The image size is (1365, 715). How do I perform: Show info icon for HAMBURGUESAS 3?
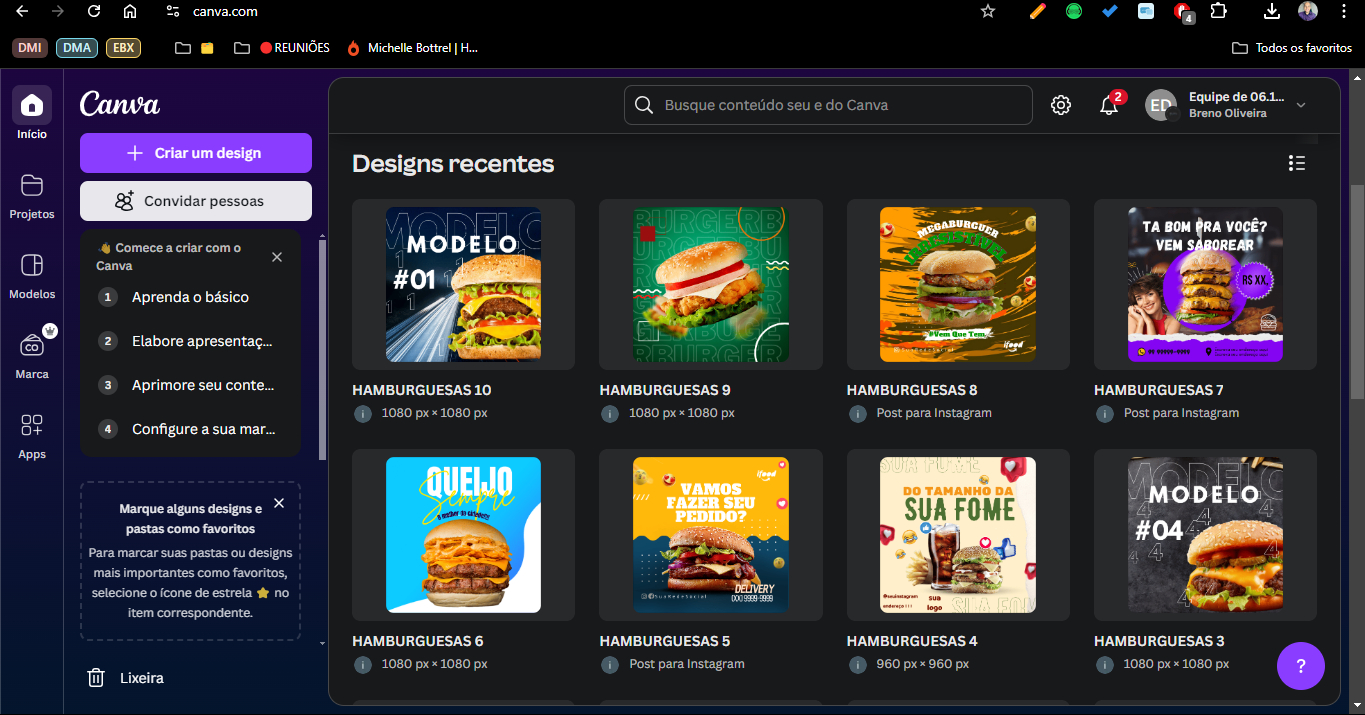pos(1104,664)
